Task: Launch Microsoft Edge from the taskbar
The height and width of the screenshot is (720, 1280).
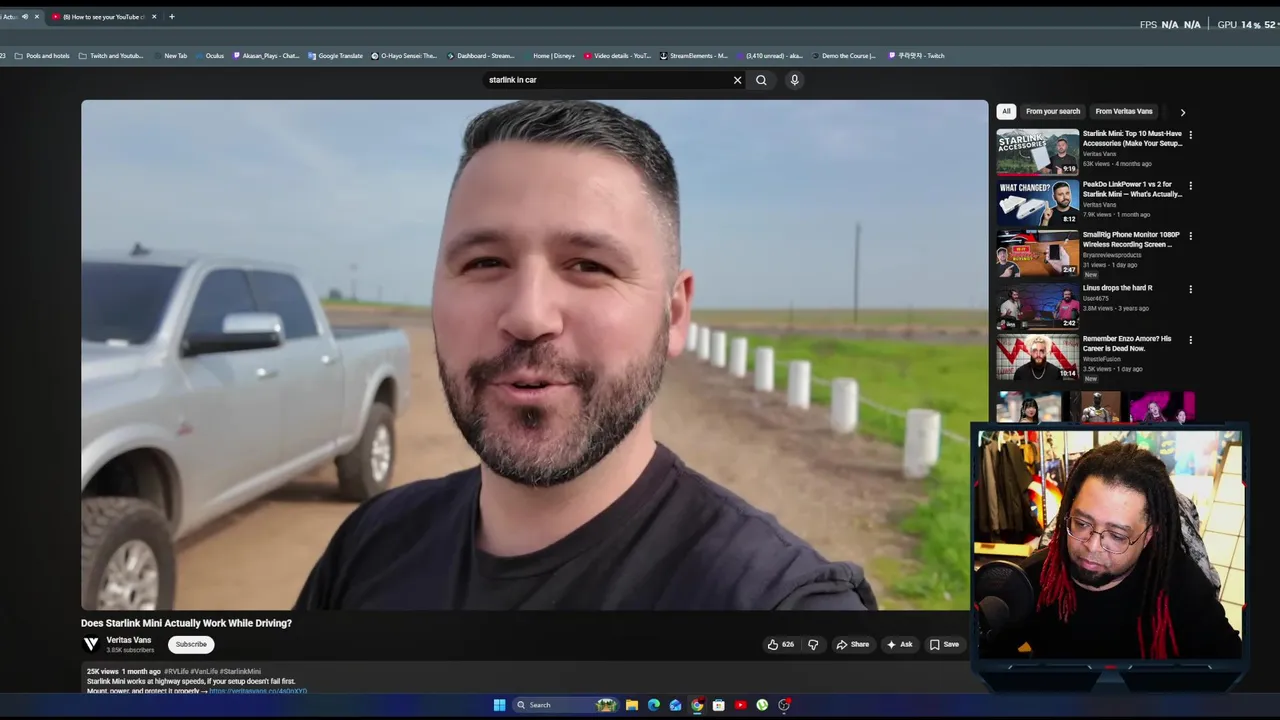Action: 654,705
